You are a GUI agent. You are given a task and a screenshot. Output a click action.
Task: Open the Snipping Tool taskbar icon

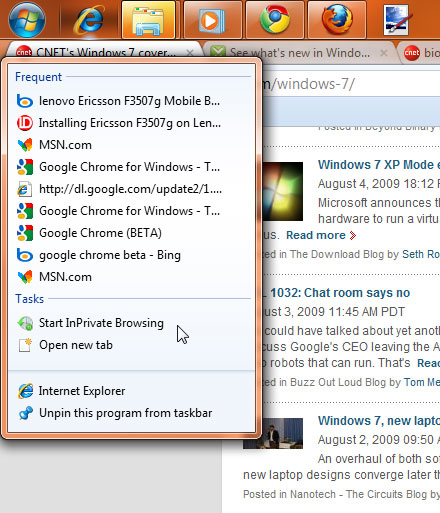[398, 20]
